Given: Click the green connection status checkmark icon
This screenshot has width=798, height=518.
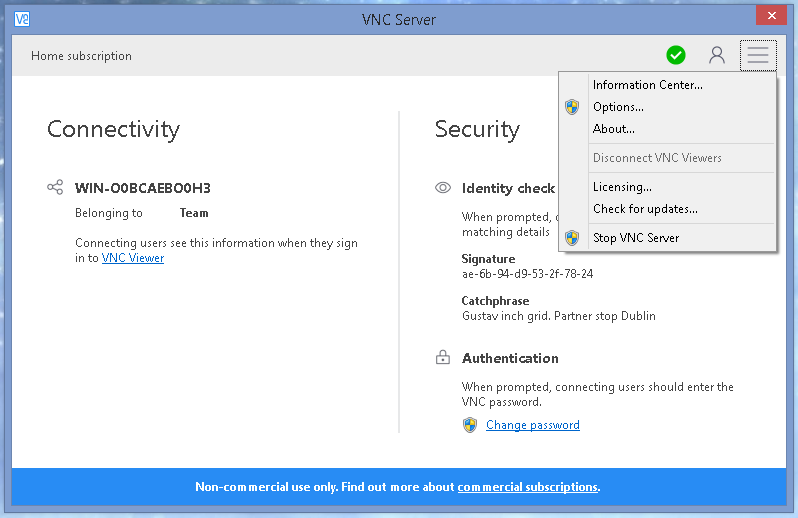Looking at the screenshot, I should (x=676, y=55).
